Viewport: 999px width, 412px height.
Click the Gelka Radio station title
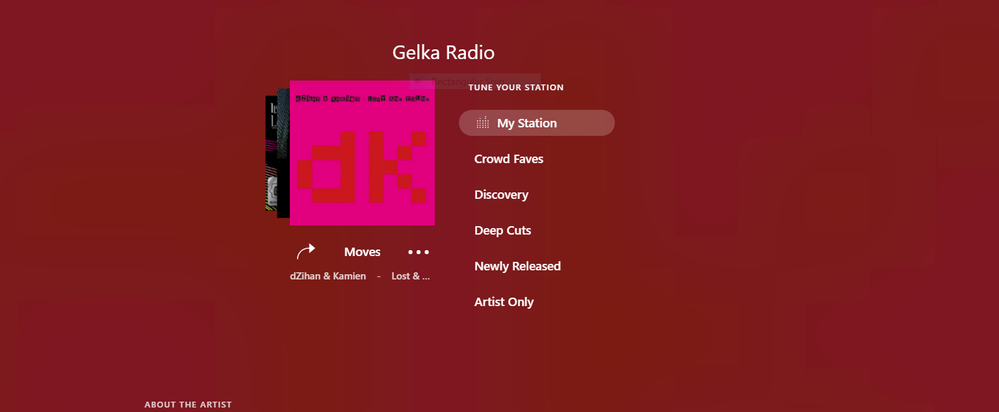pos(443,52)
